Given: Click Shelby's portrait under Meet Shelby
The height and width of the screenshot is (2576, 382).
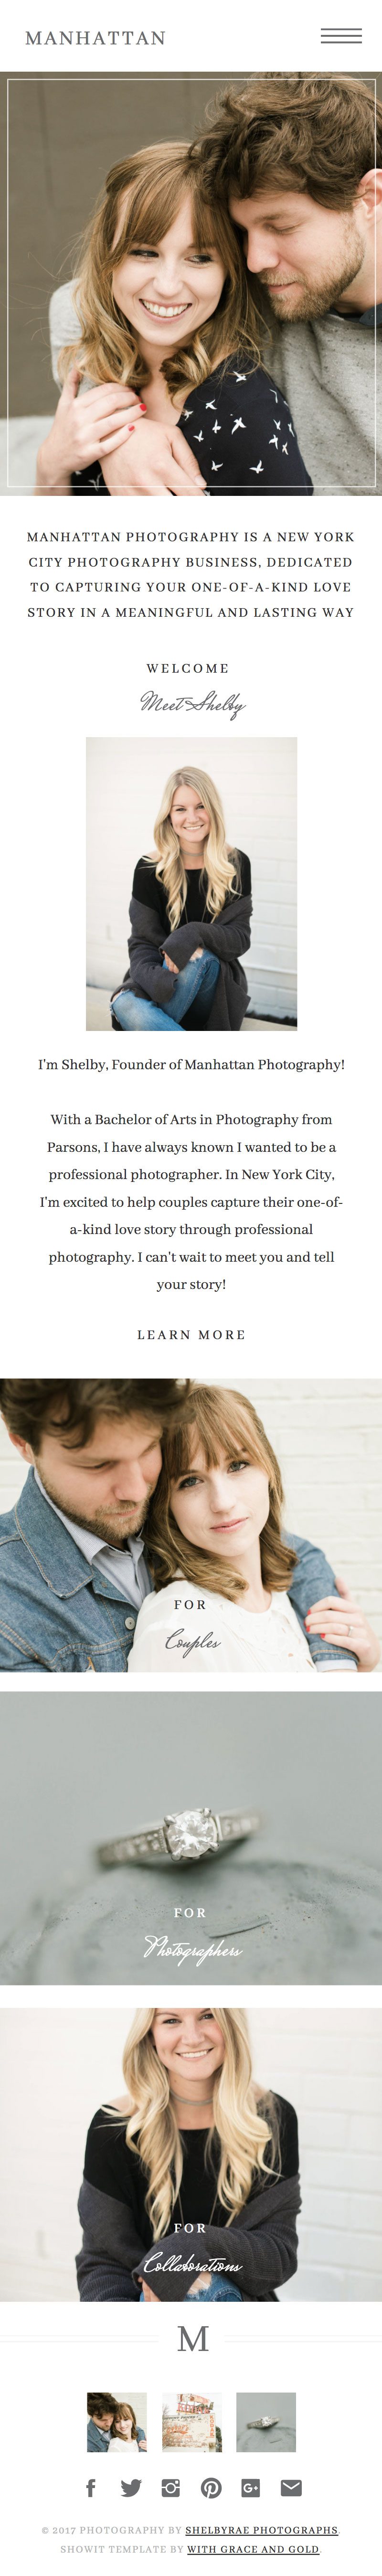Looking at the screenshot, I should (191, 884).
